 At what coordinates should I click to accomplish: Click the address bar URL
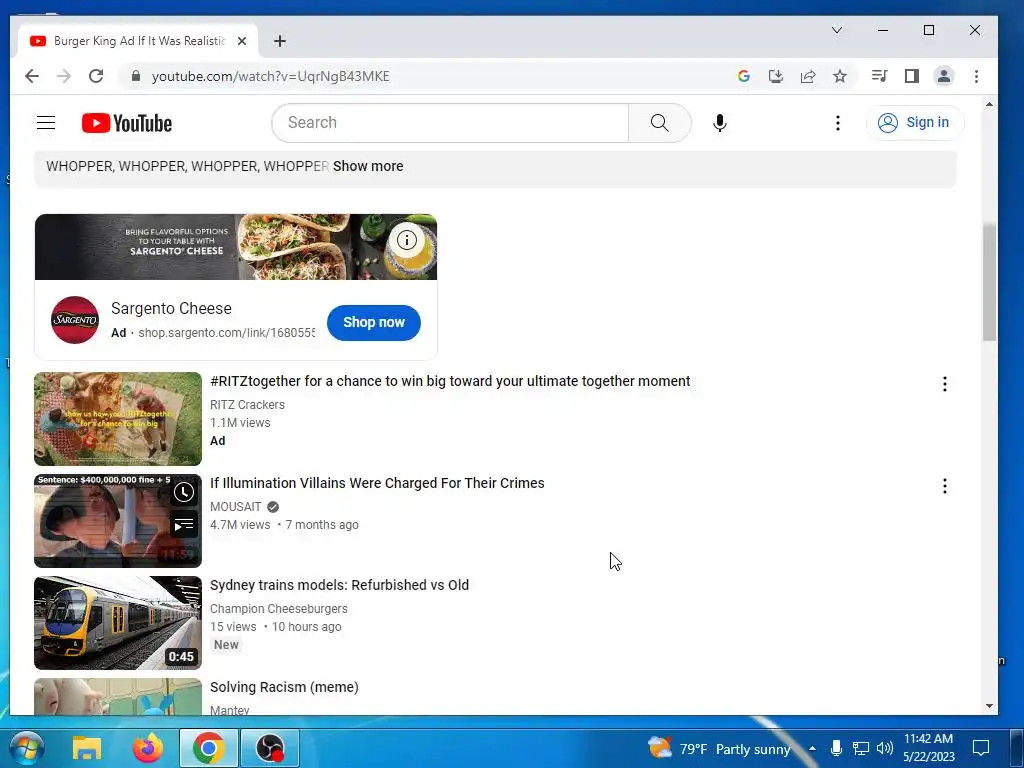click(270, 76)
